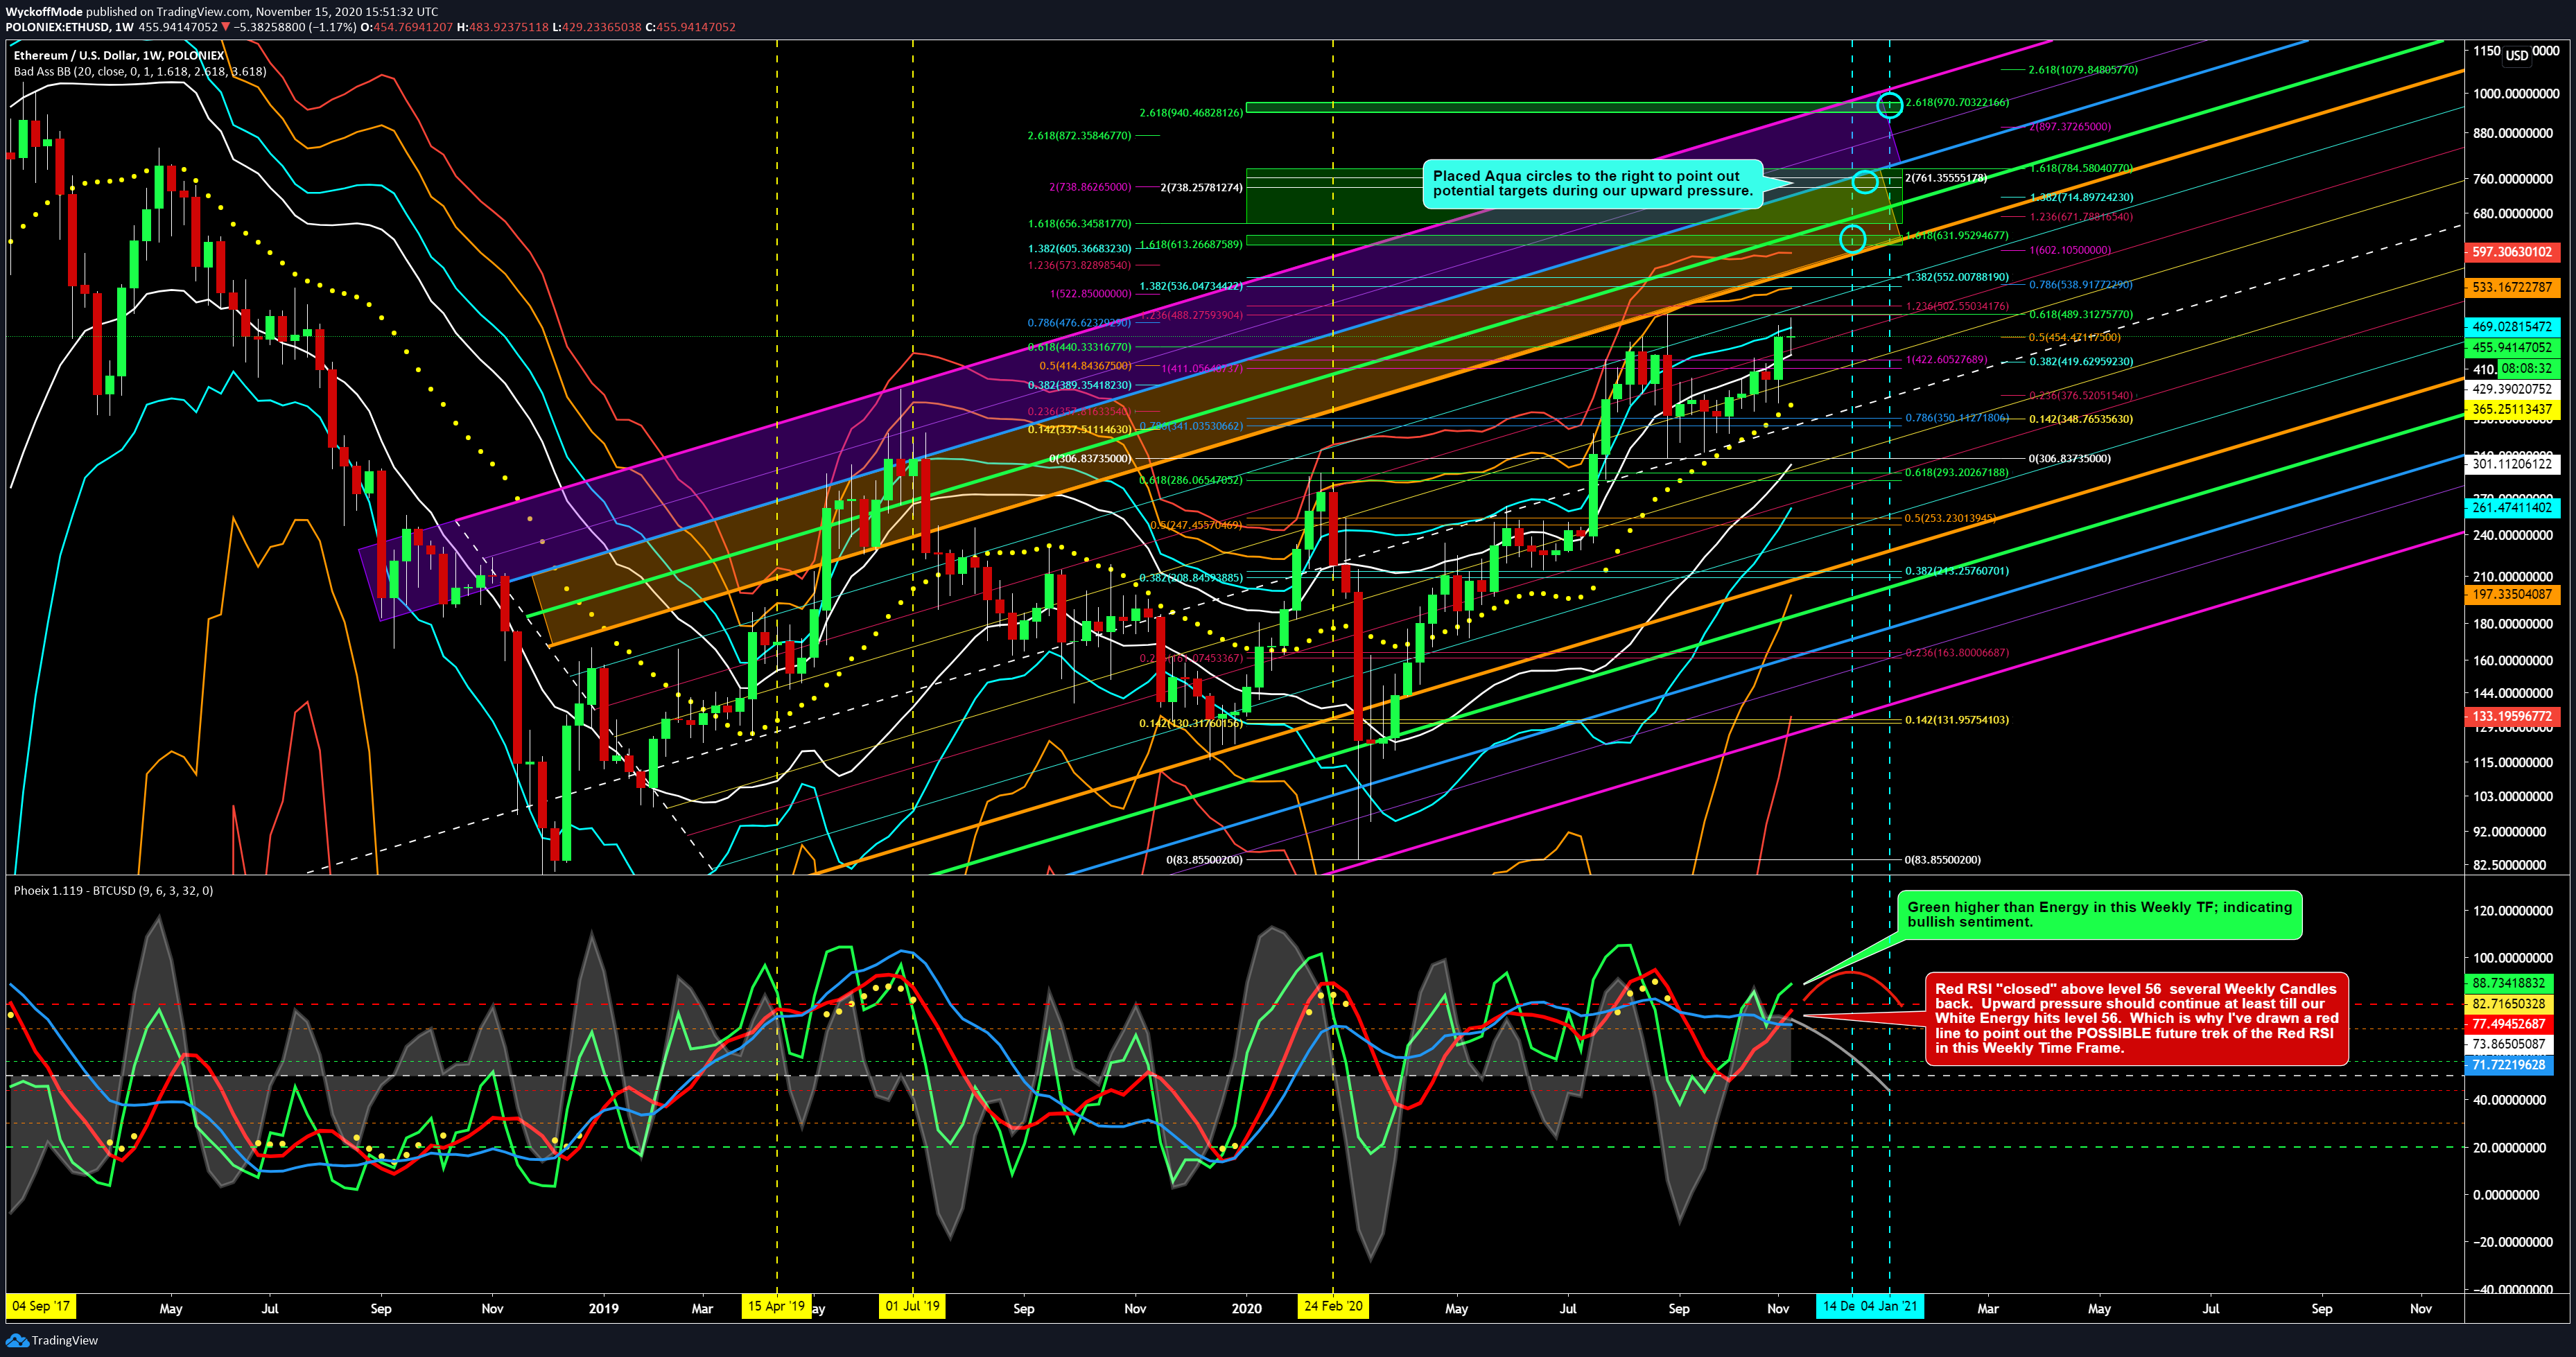The height and width of the screenshot is (1357, 2576).
Task: Click the Fib label 2.618(872.35846770)
Action: click(x=1079, y=135)
